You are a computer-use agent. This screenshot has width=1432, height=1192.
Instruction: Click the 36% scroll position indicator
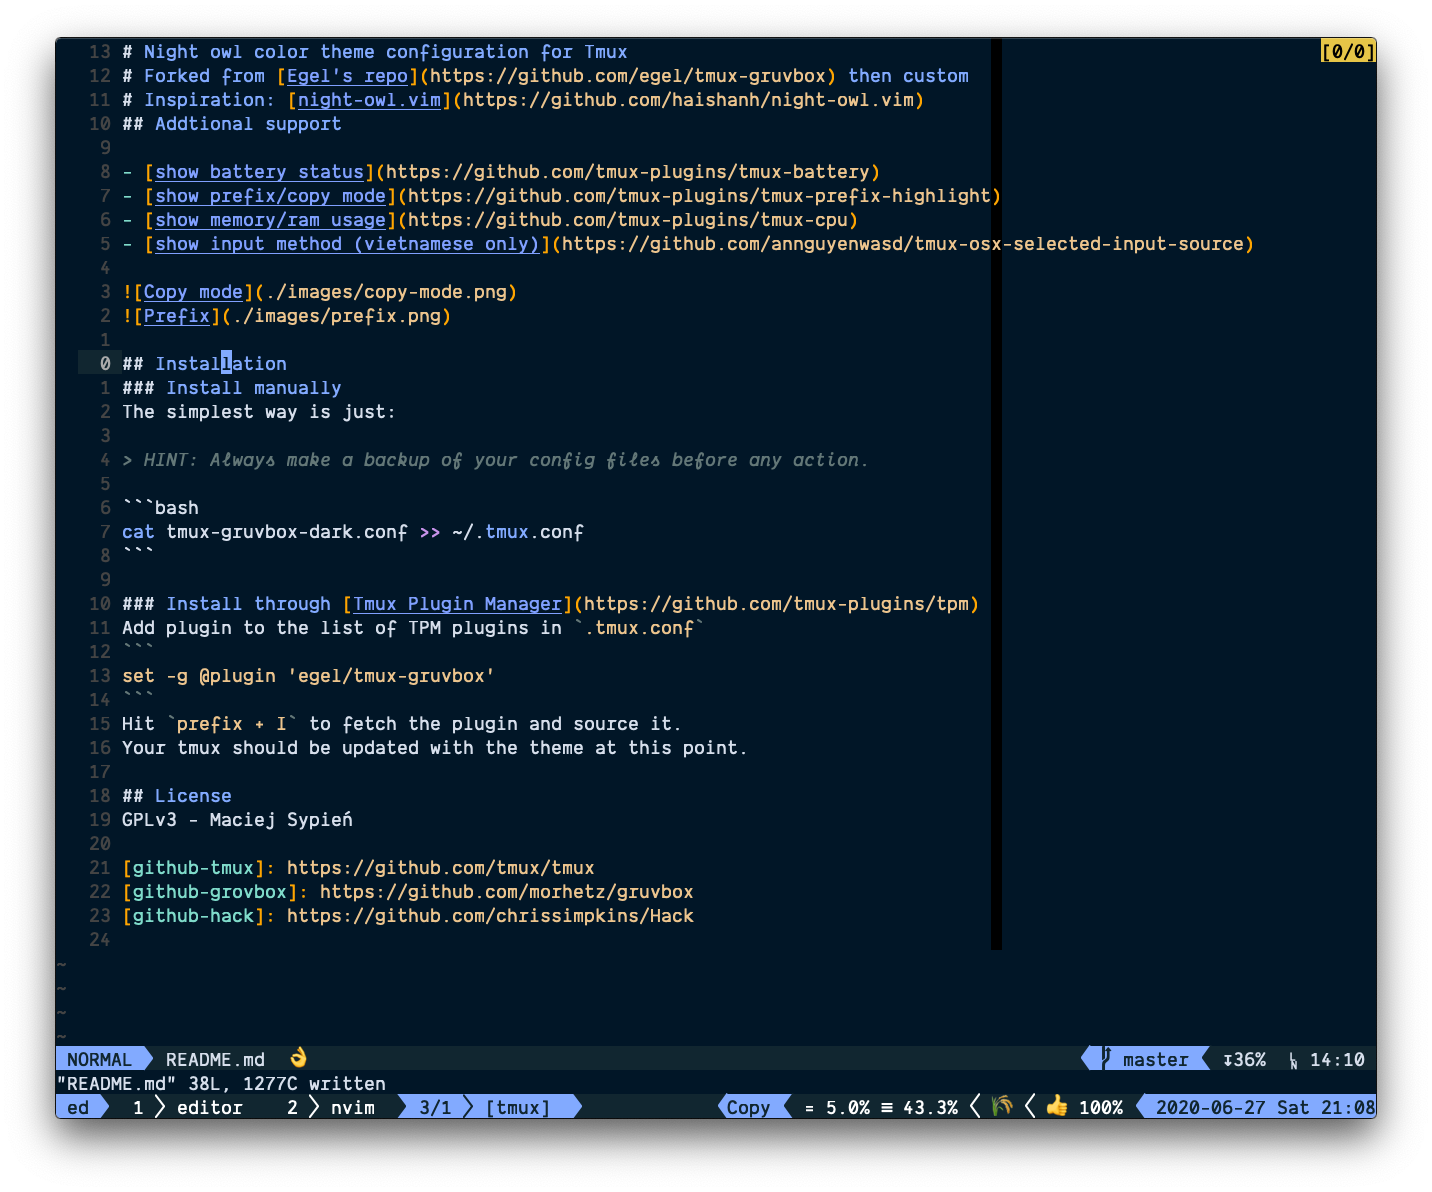coord(1244,1060)
